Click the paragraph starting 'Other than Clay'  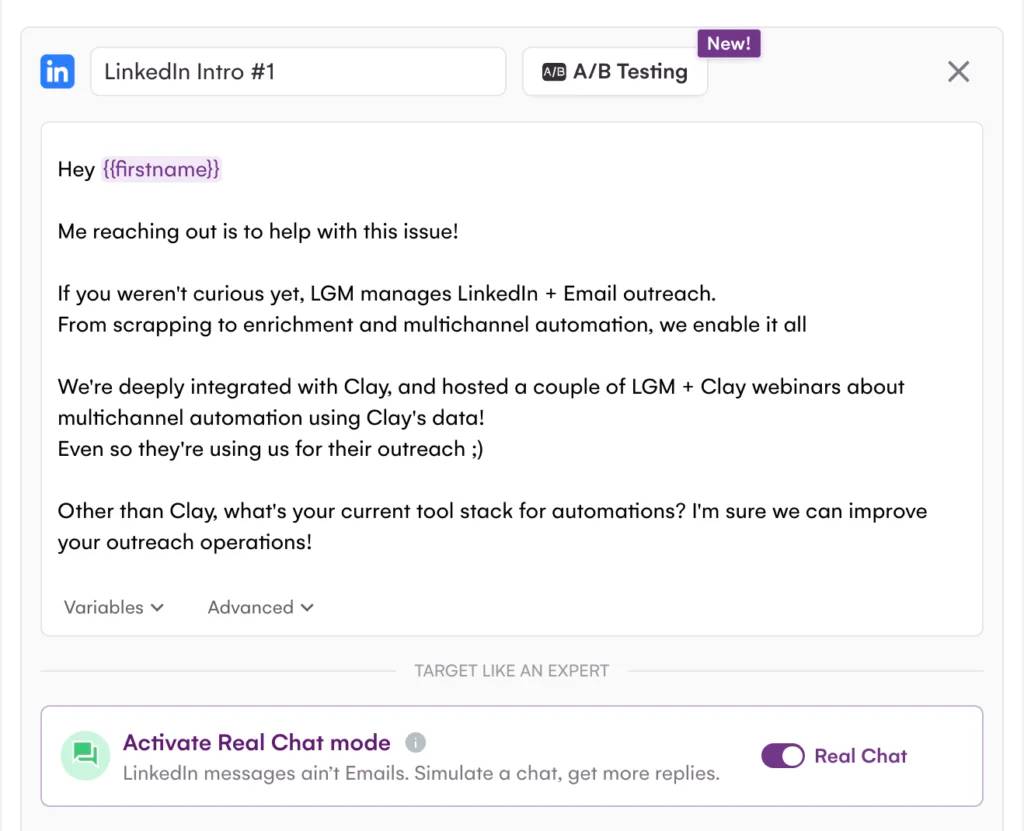click(492, 511)
